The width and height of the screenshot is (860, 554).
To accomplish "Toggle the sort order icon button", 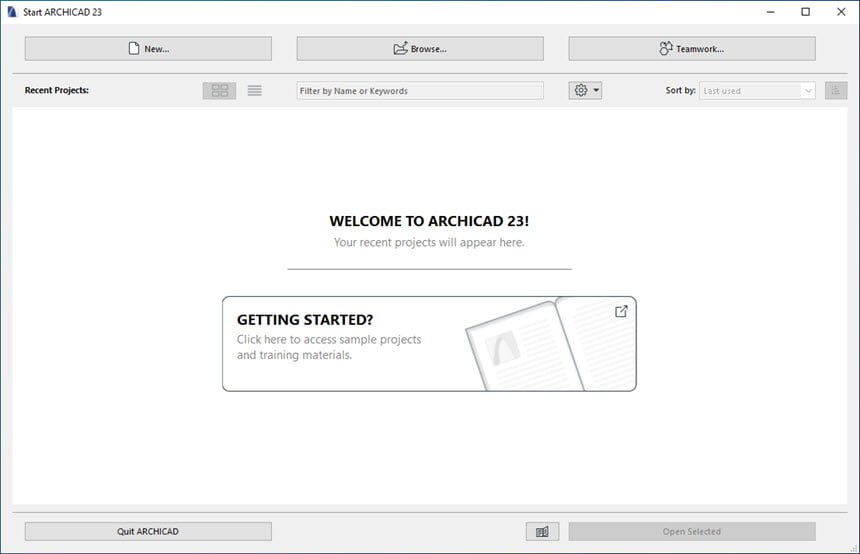I will pyautogui.click(x=836, y=91).
